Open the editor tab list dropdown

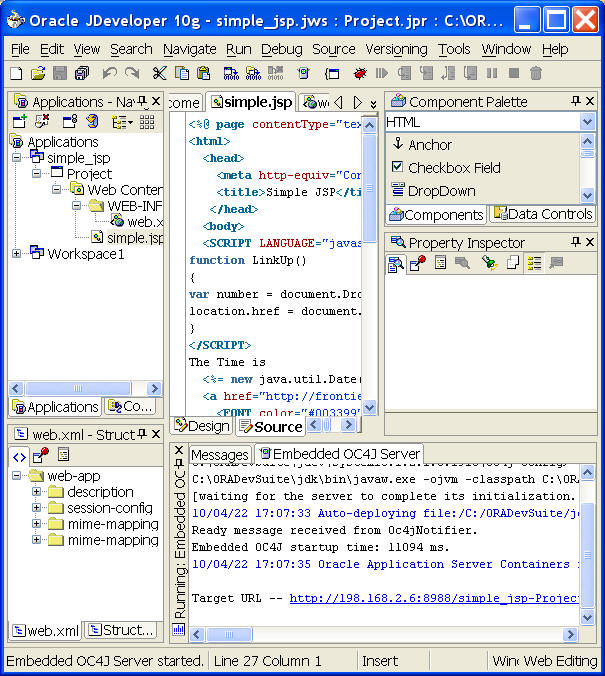[x=373, y=103]
